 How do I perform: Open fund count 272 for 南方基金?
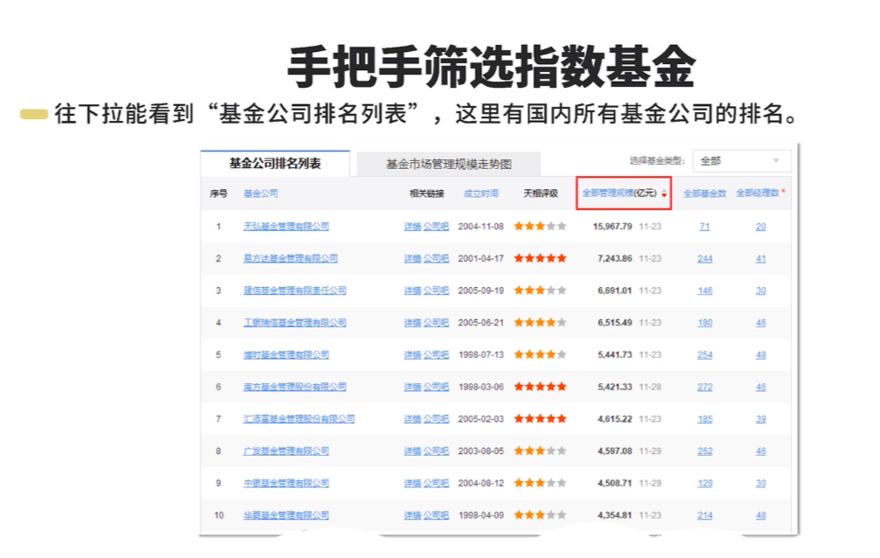point(705,387)
